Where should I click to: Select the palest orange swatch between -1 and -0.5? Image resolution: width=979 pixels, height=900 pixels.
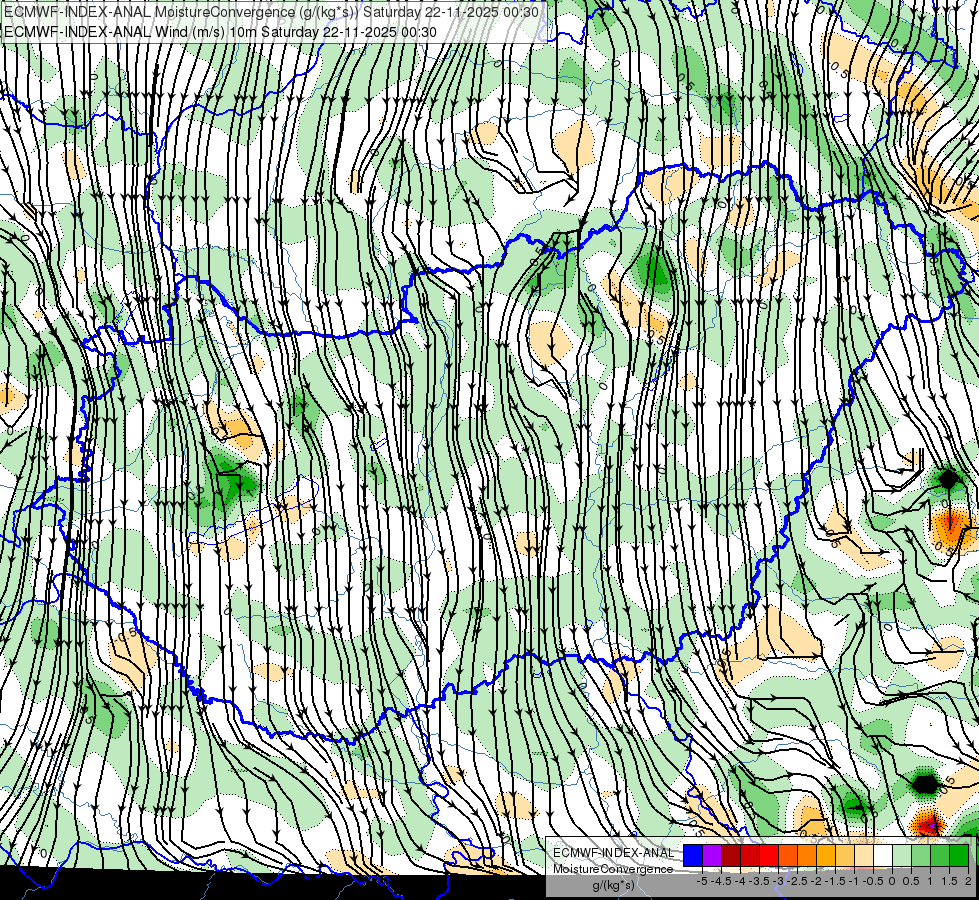[x=864, y=855]
